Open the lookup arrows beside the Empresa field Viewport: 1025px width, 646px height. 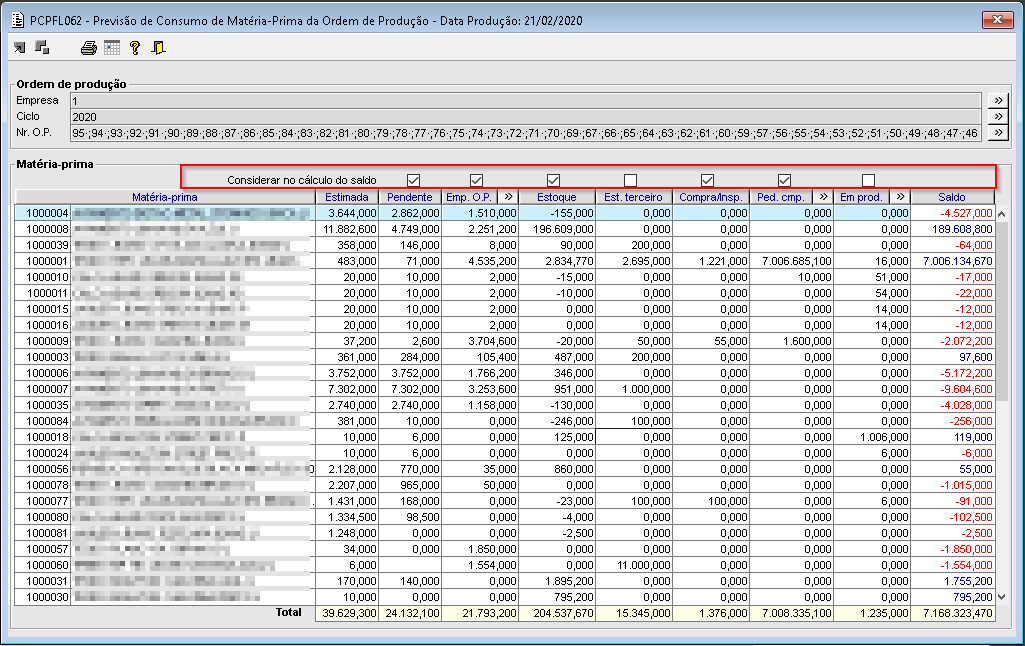[x=998, y=101]
